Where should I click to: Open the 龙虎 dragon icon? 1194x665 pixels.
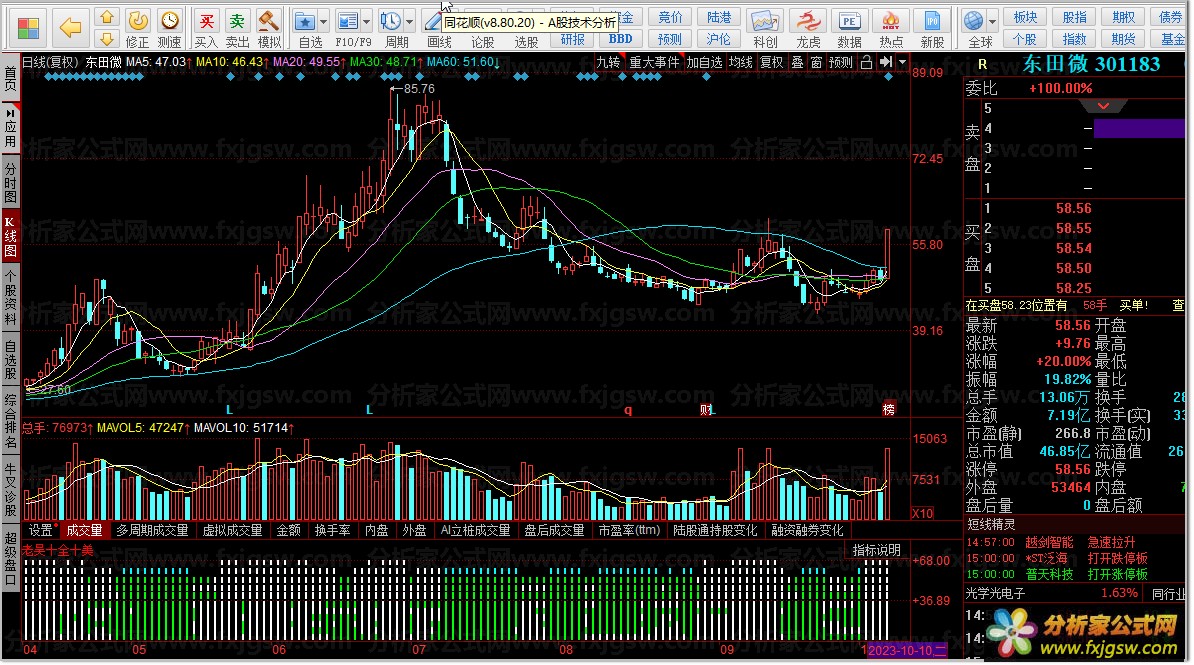point(808,21)
